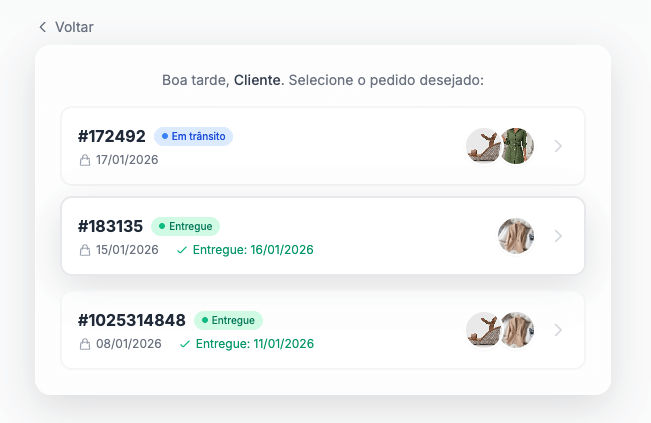Image resolution: width=651 pixels, height=423 pixels.
Task: Click the Entregue badge on order #183135
Action: point(185,226)
